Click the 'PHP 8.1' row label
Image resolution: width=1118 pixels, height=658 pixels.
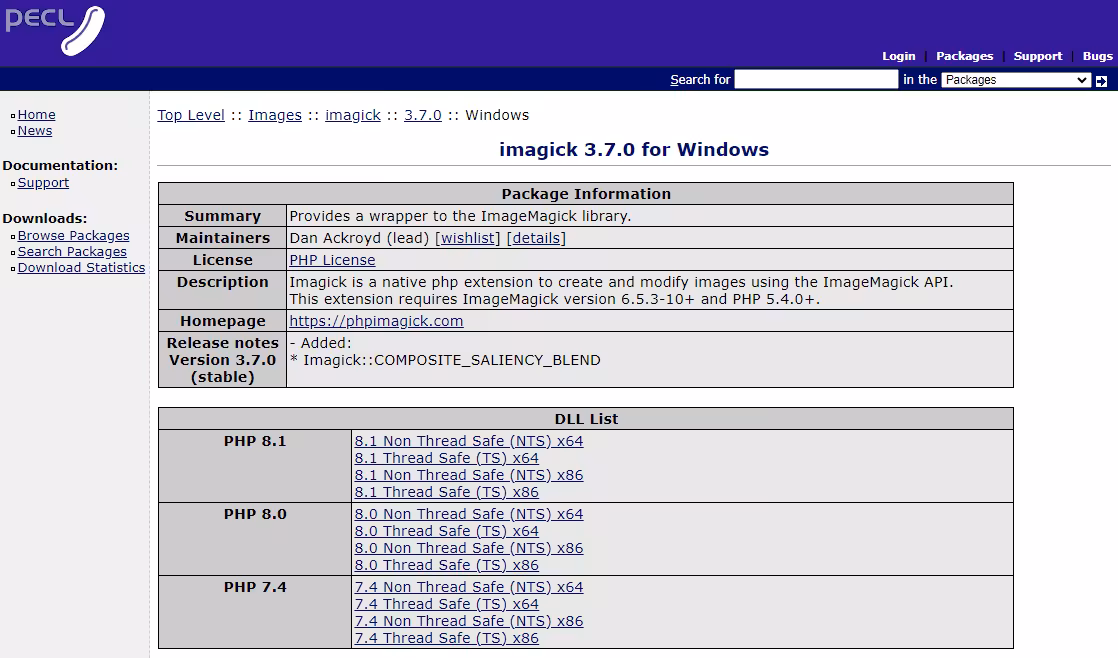(x=255, y=441)
